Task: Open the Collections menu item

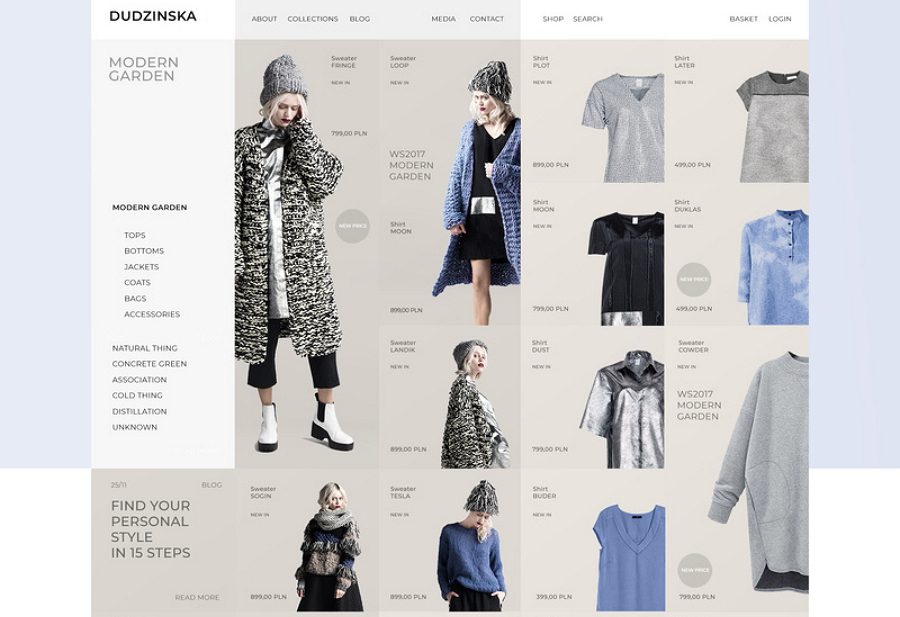Action: pos(313,19)
